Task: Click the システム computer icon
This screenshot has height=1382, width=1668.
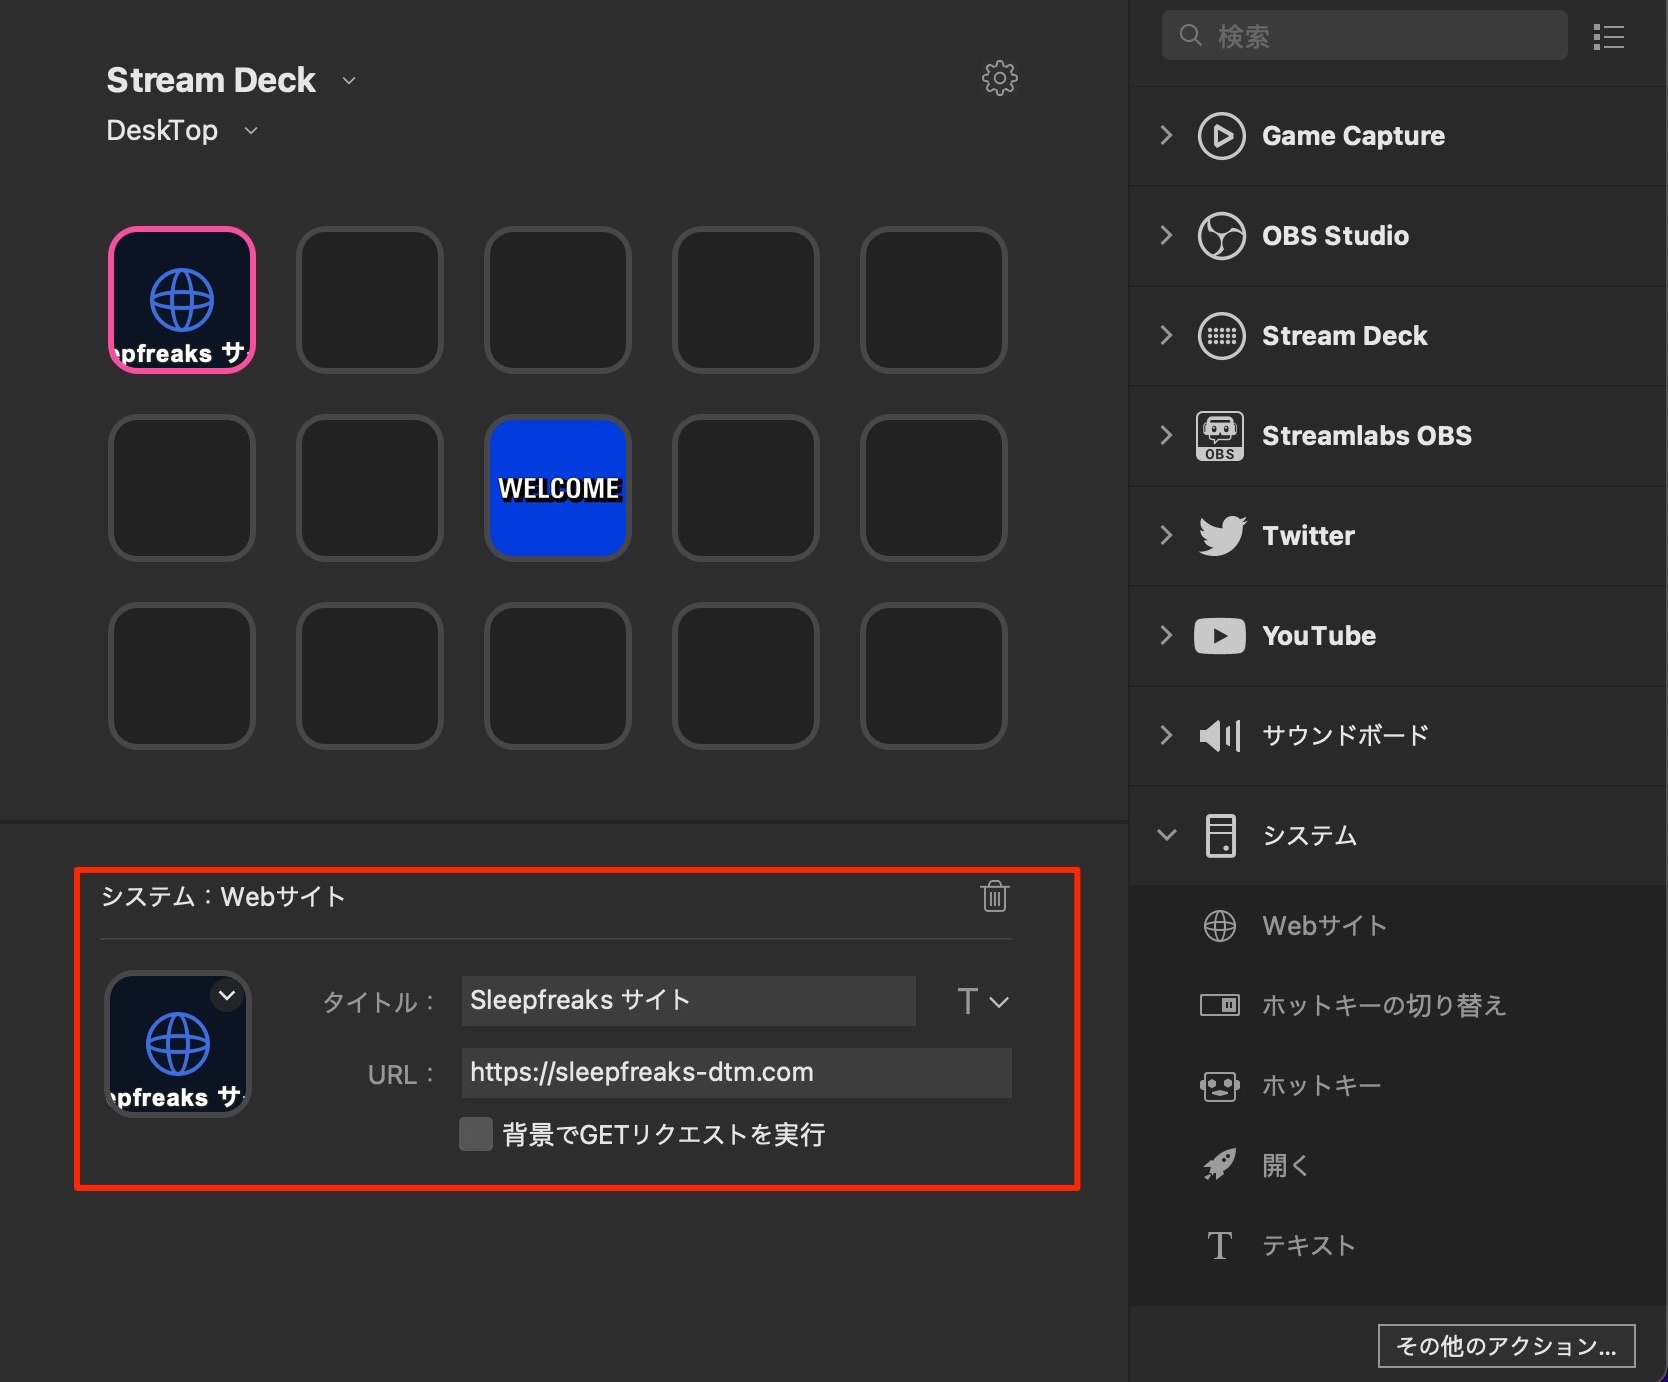Action: 1220,836
